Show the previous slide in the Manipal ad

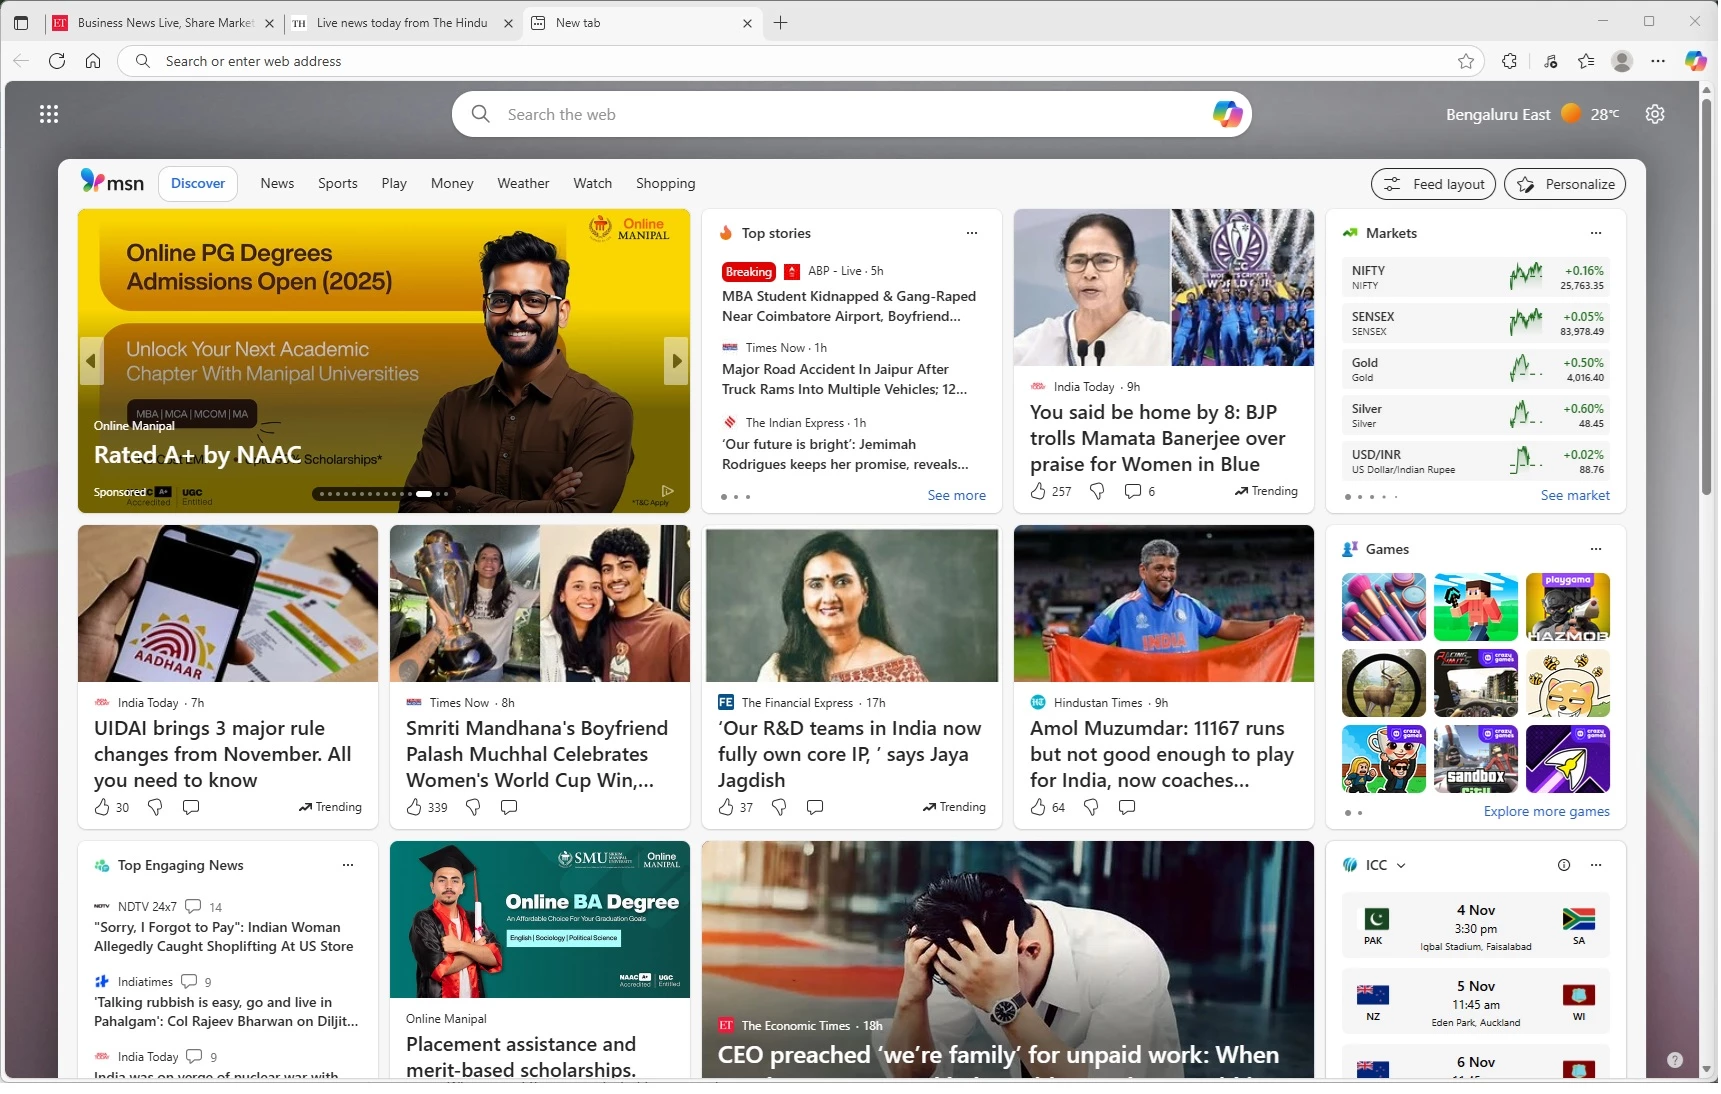click(x=91, y=361)
